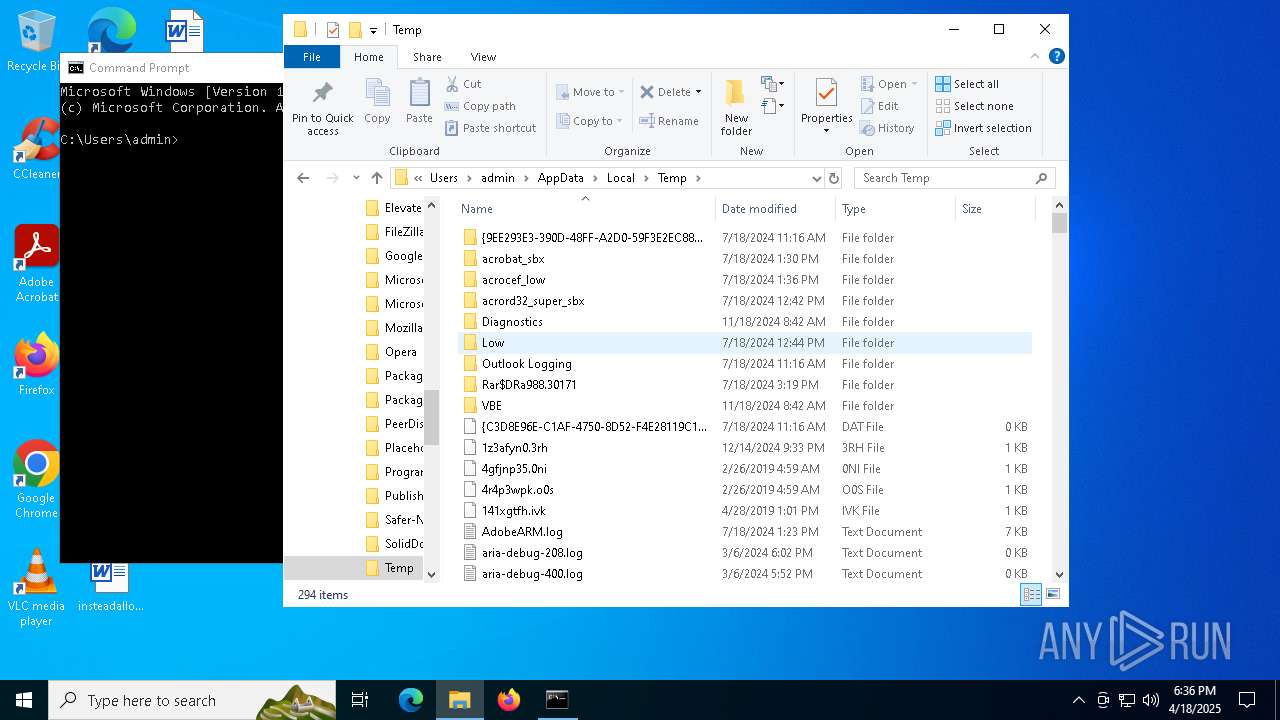The image size is (1280, 720).
Task: Click Pin to Quick access icon
Action: (322, 107)
